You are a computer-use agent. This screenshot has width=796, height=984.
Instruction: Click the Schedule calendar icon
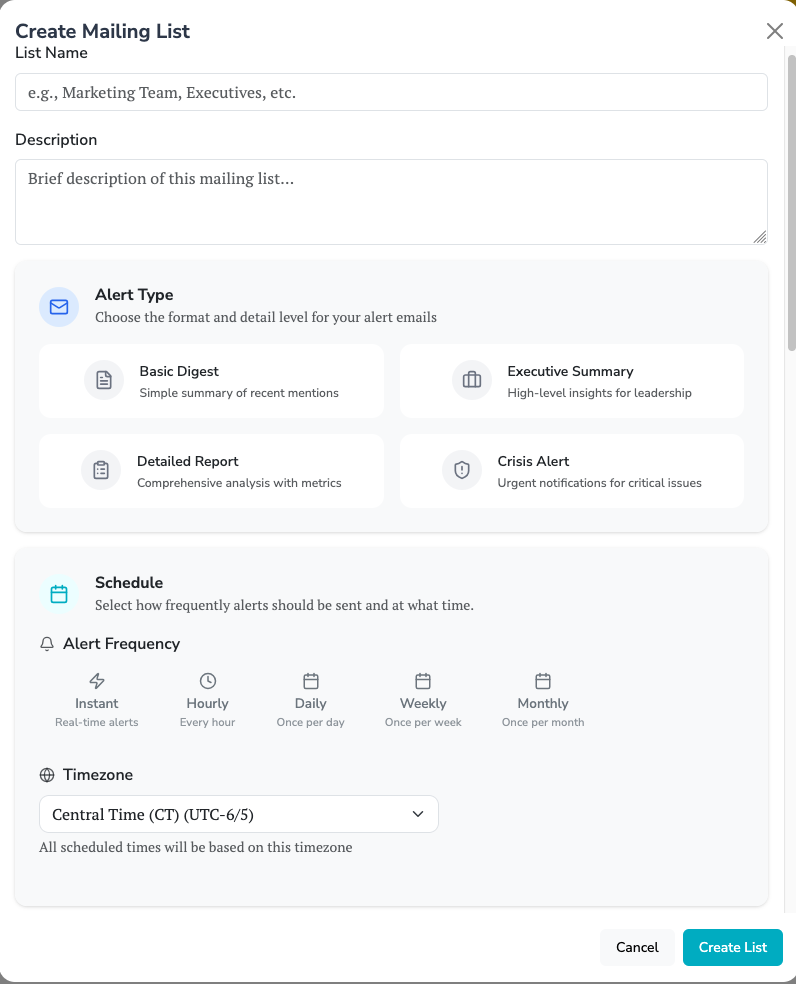(59, 594)
